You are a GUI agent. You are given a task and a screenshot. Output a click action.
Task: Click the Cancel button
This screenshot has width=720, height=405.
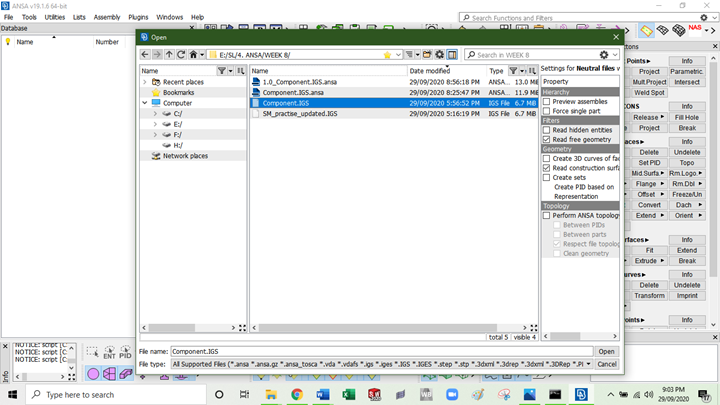point(606,364)
